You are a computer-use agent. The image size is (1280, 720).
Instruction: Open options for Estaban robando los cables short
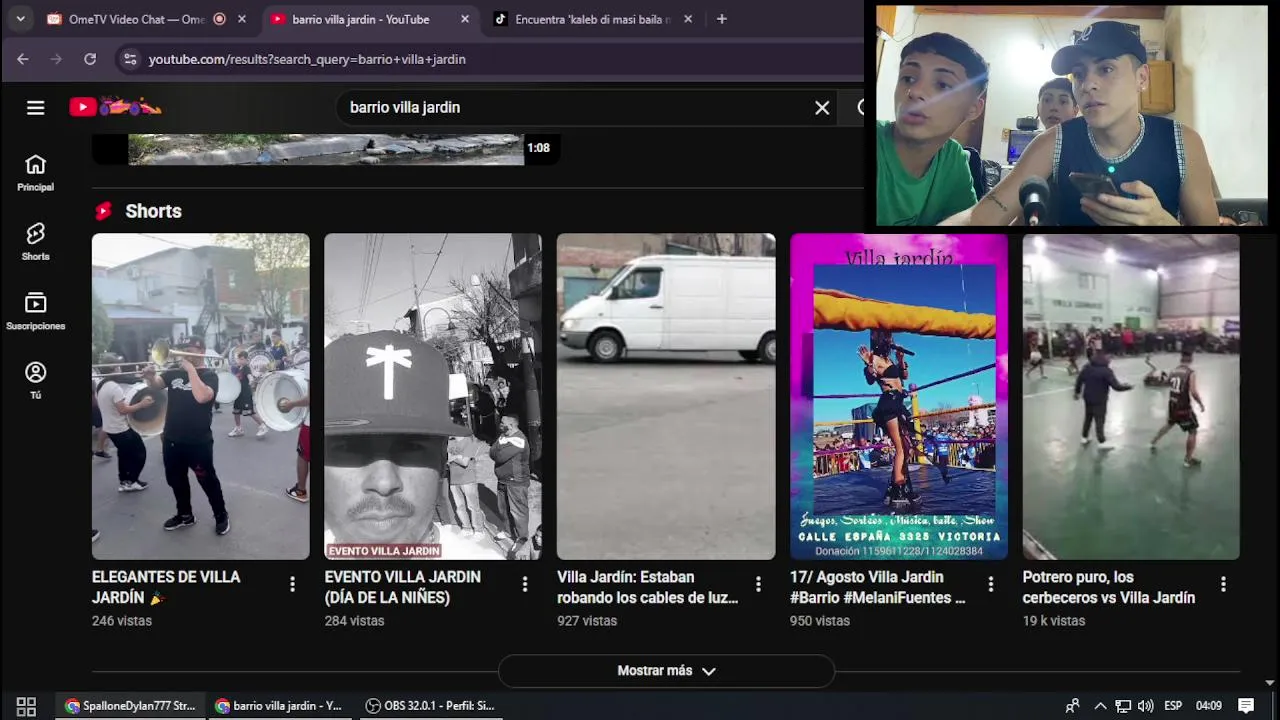[x=758, y=584]
